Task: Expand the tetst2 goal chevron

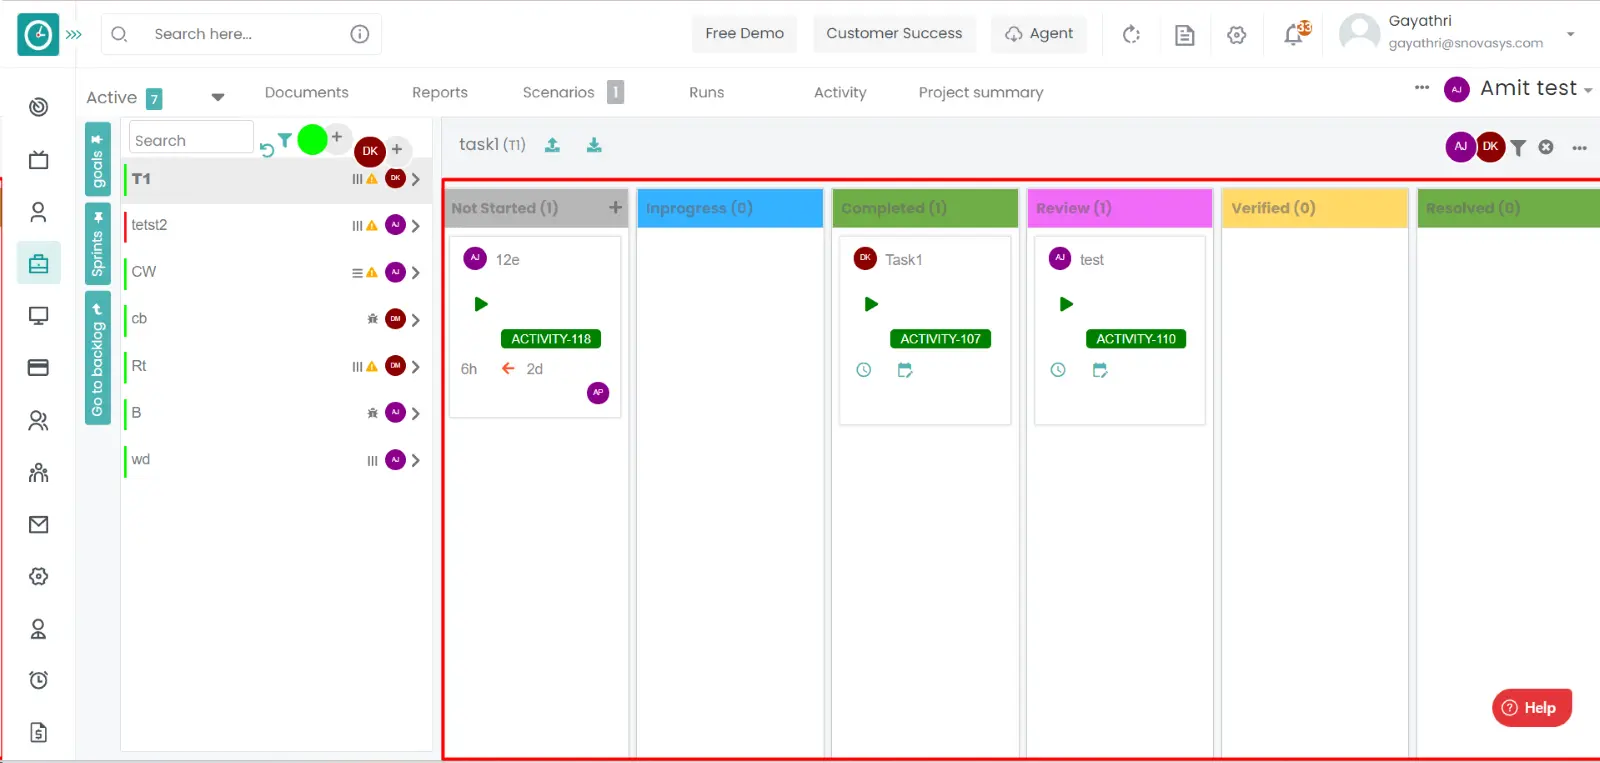Action: [415, 226]
